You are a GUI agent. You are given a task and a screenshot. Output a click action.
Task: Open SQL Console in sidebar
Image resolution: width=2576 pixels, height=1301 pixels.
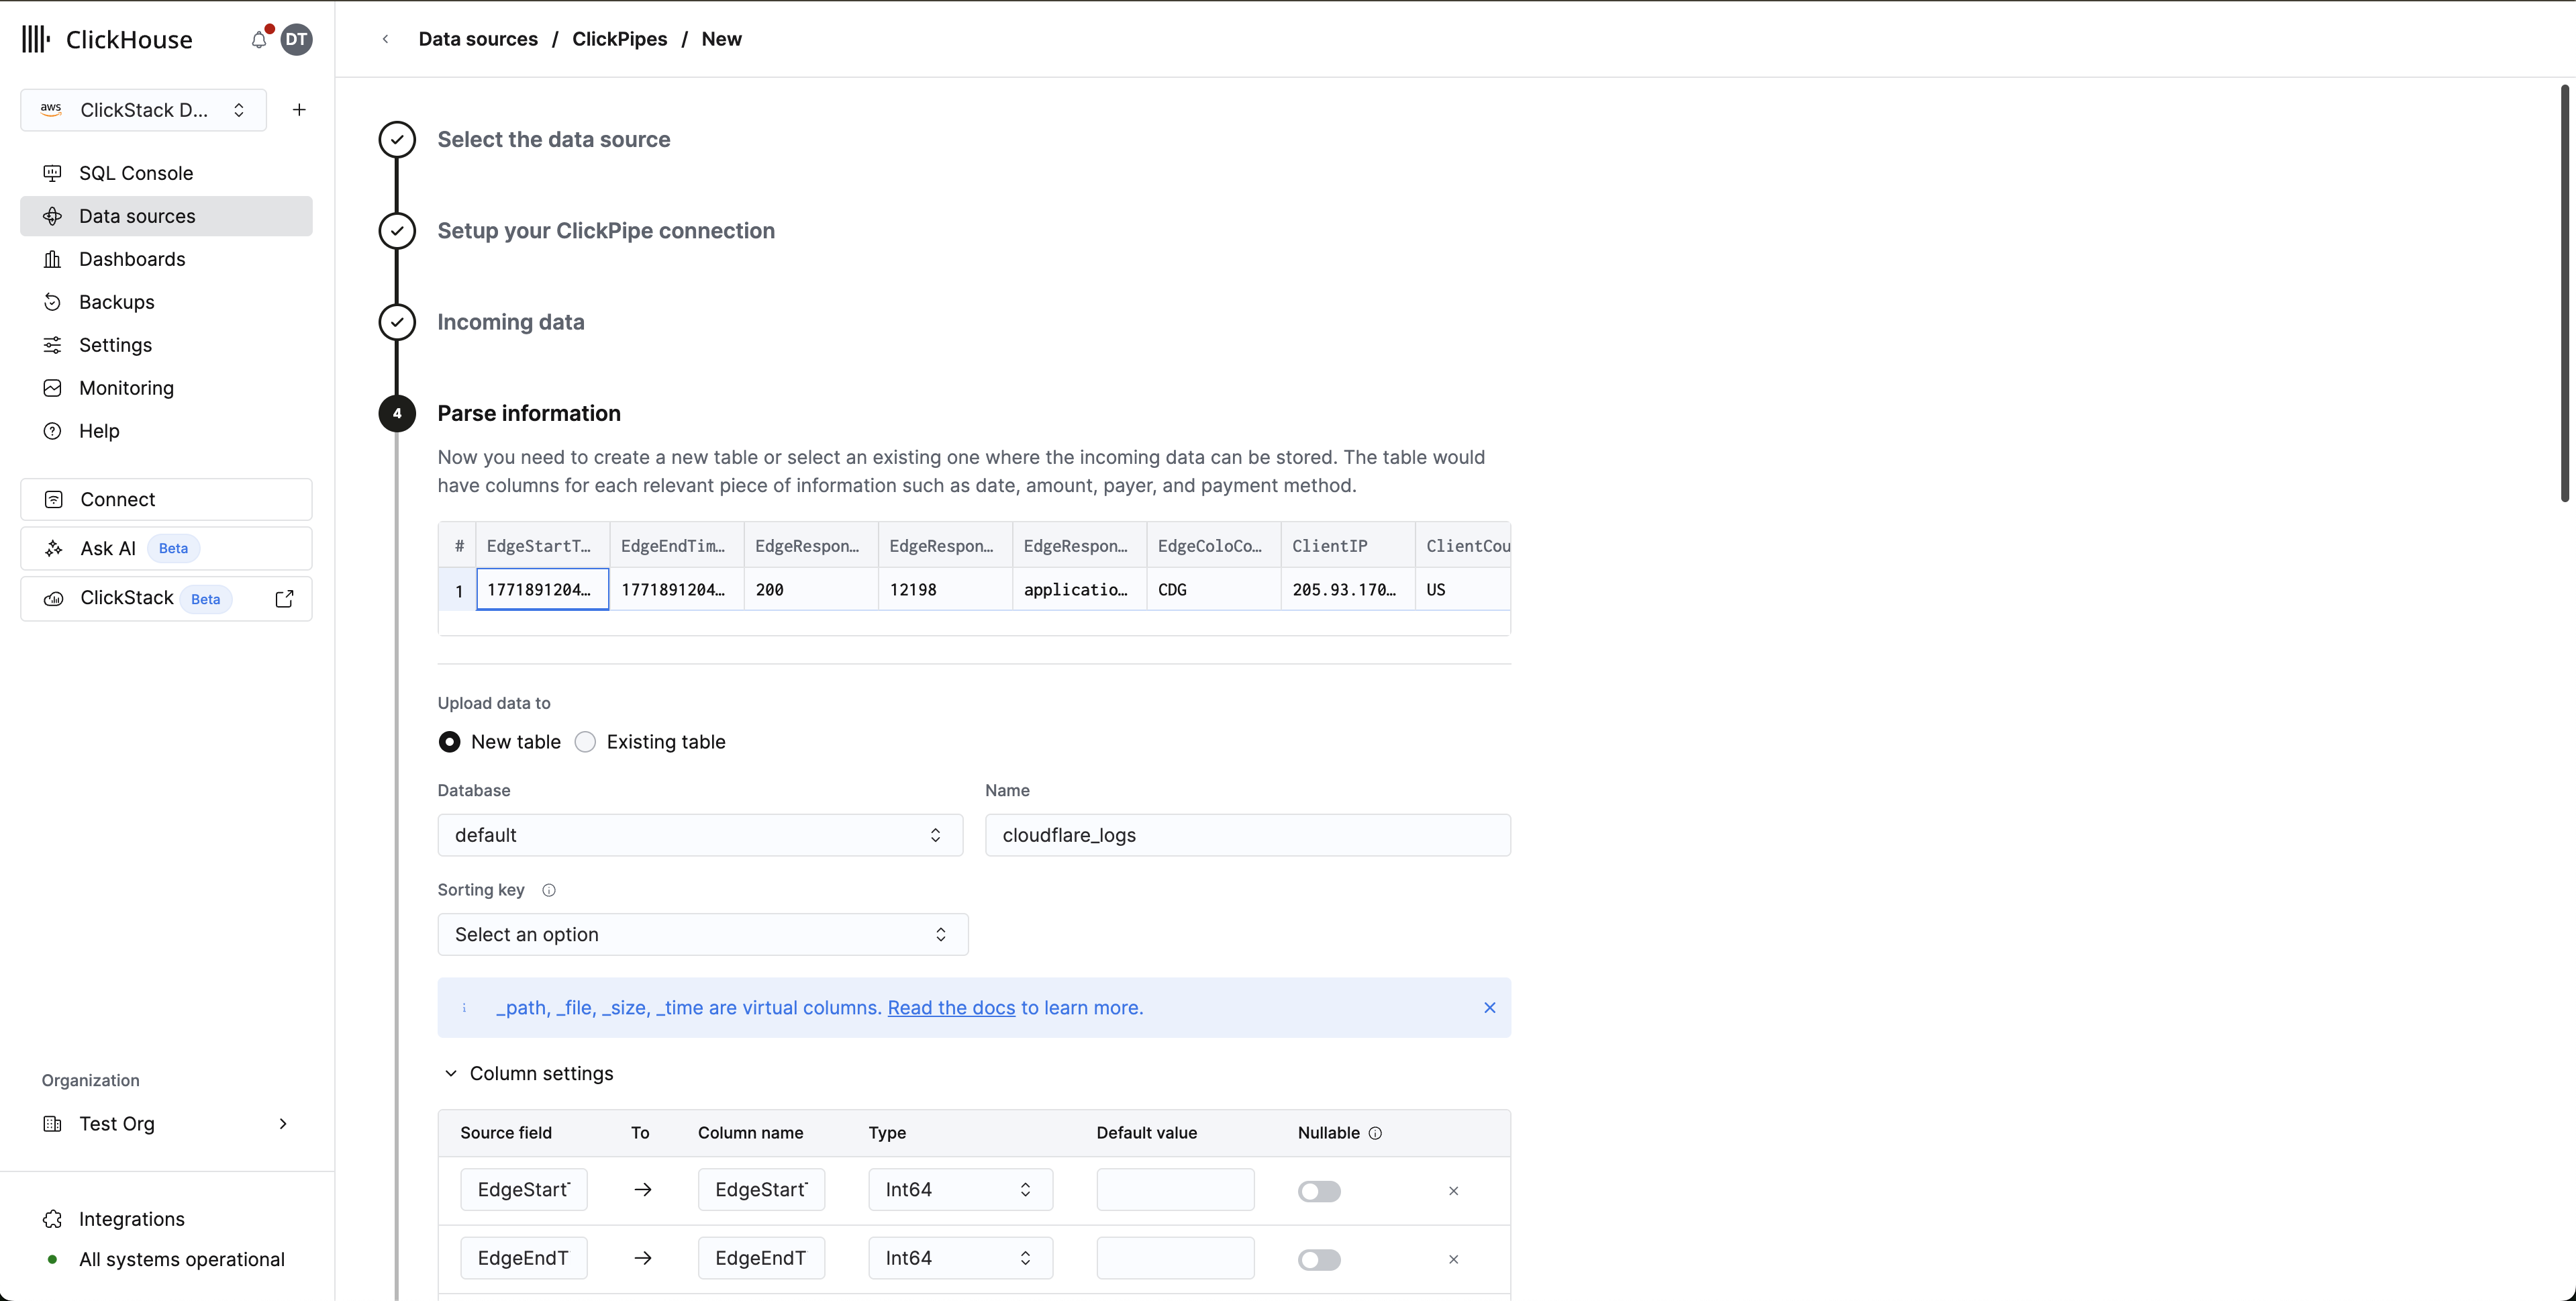tap(136, 173)
